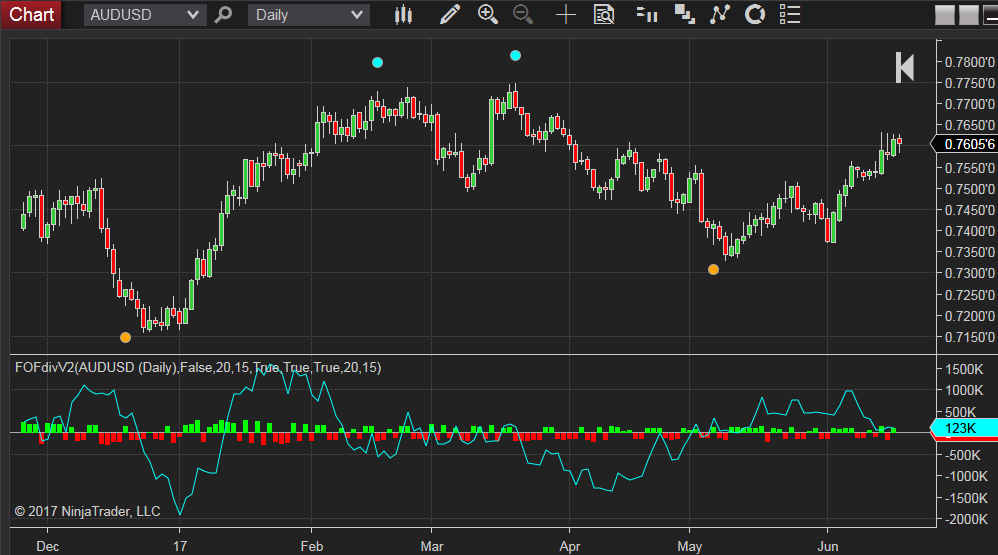998x555 pixels.
Task: Open the data series stacked squares icon
Action: pos(684,15)
